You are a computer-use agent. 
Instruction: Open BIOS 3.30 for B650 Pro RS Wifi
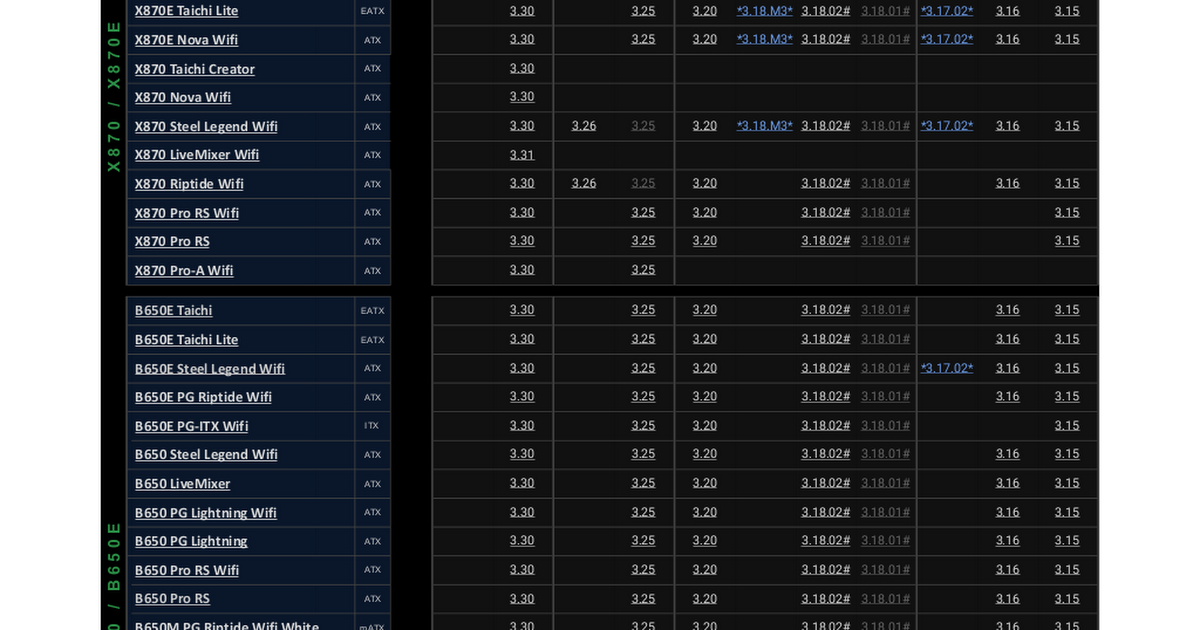[x=522, y=569]
